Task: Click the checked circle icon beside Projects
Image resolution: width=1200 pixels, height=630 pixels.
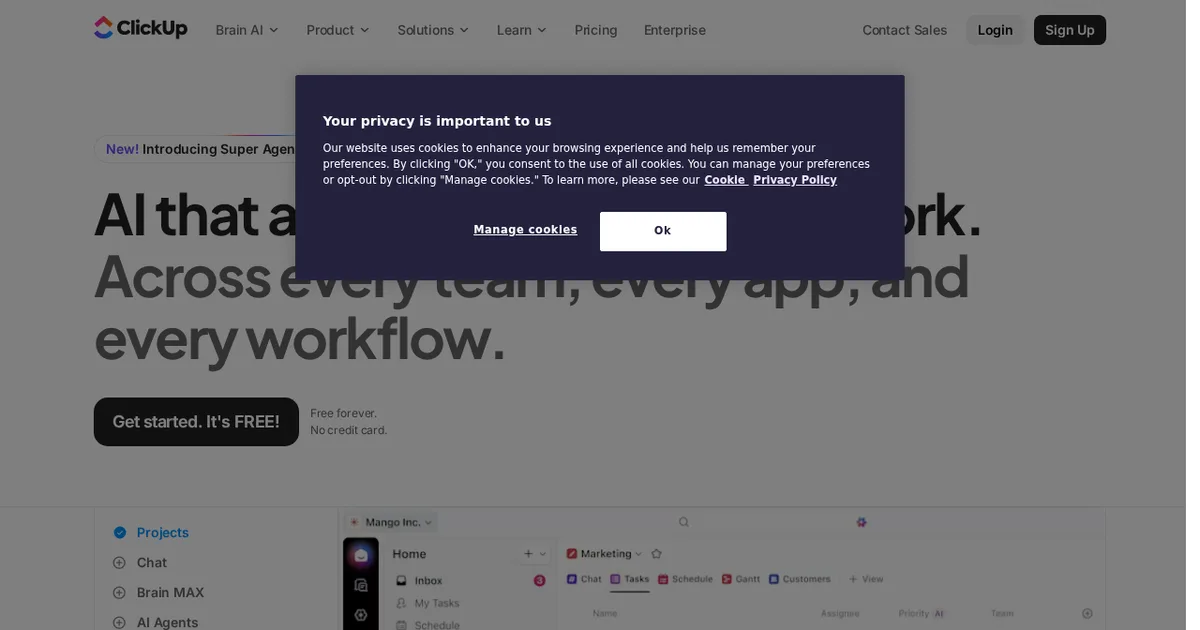Action: (x=120, y=533)
